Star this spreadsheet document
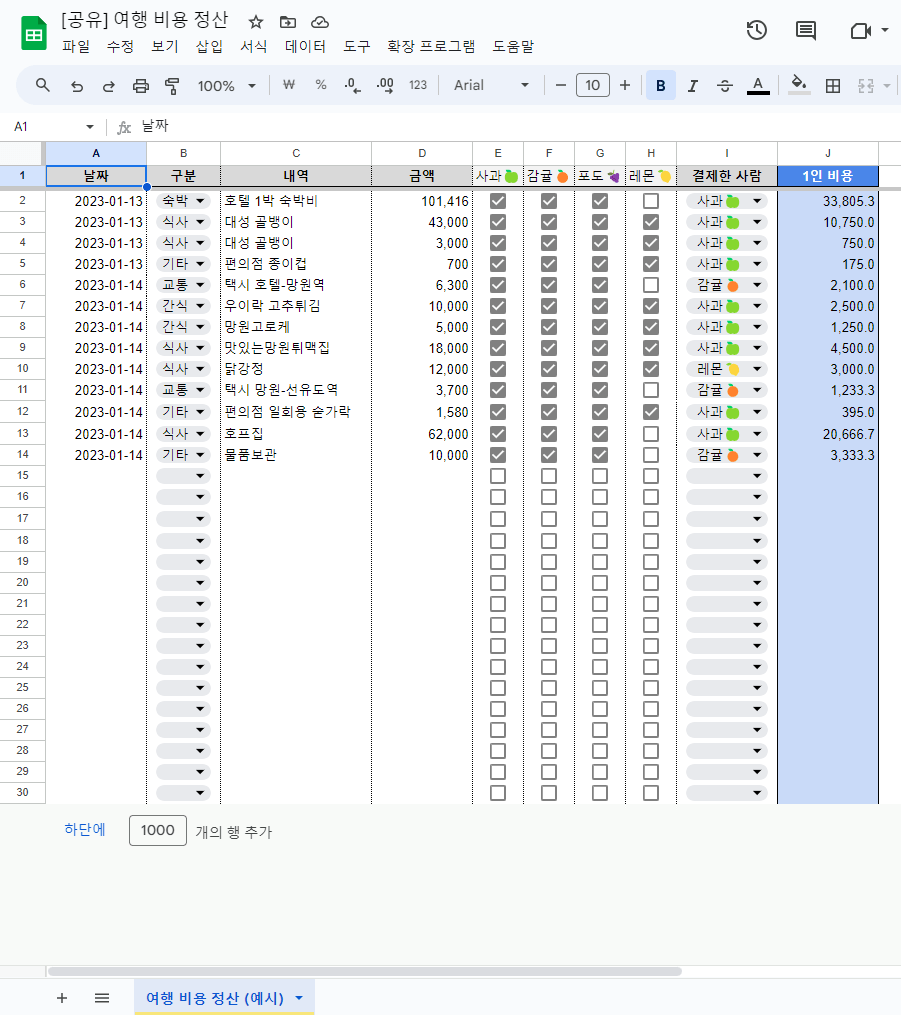 pyautogui.click(x=256, y=21)
